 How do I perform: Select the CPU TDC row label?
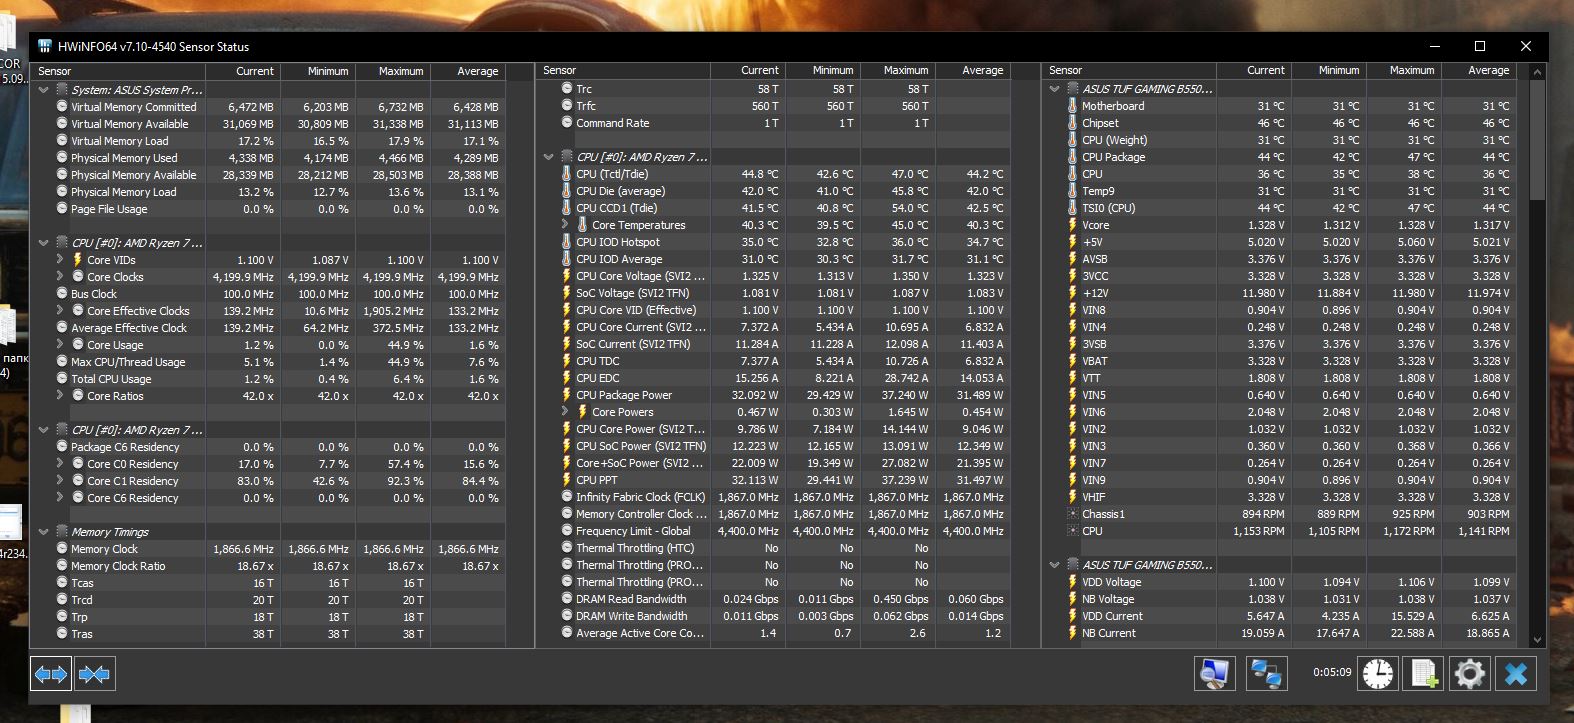click(598, 361)
